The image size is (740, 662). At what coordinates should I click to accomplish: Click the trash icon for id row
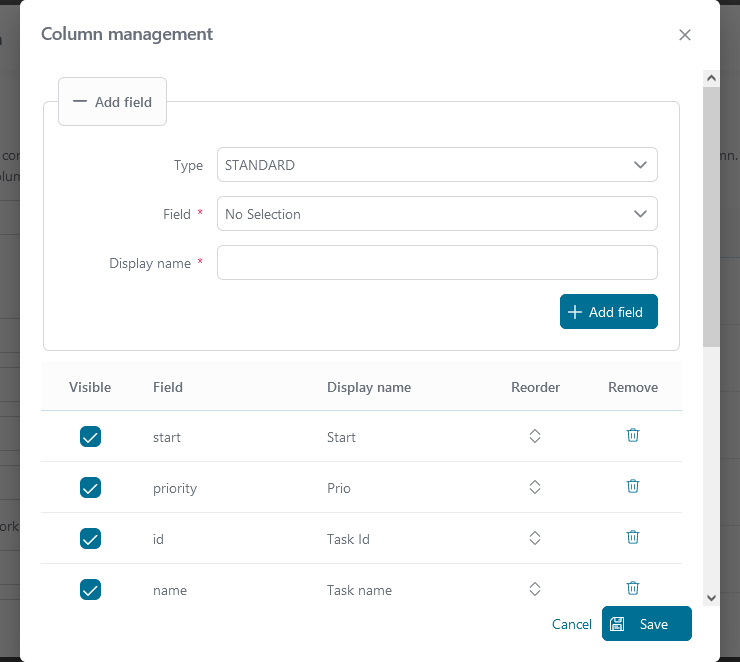tap(632, 538)
